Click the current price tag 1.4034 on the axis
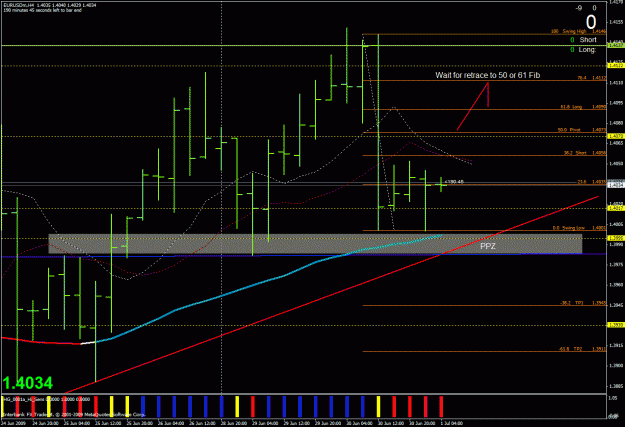The image size is (625, 427). tap(616, 185)
